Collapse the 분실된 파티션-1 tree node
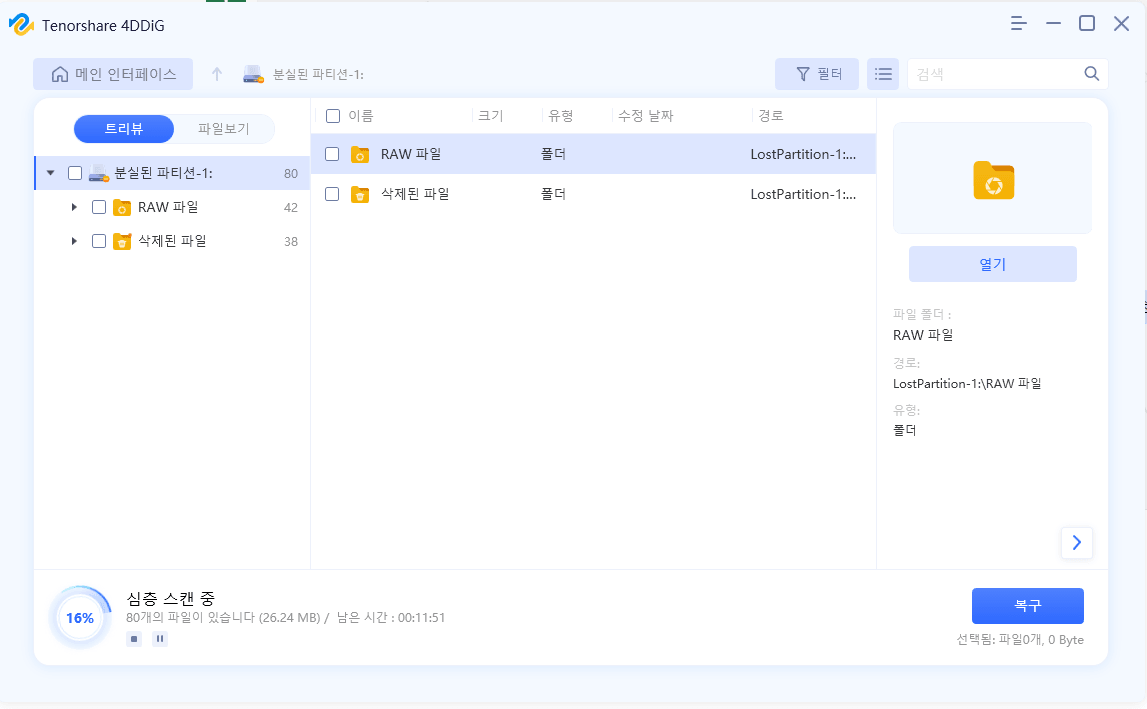Image resolution: width=1147 pixels, height=709 pixels. pyautogui.click(x=50, y=173)
